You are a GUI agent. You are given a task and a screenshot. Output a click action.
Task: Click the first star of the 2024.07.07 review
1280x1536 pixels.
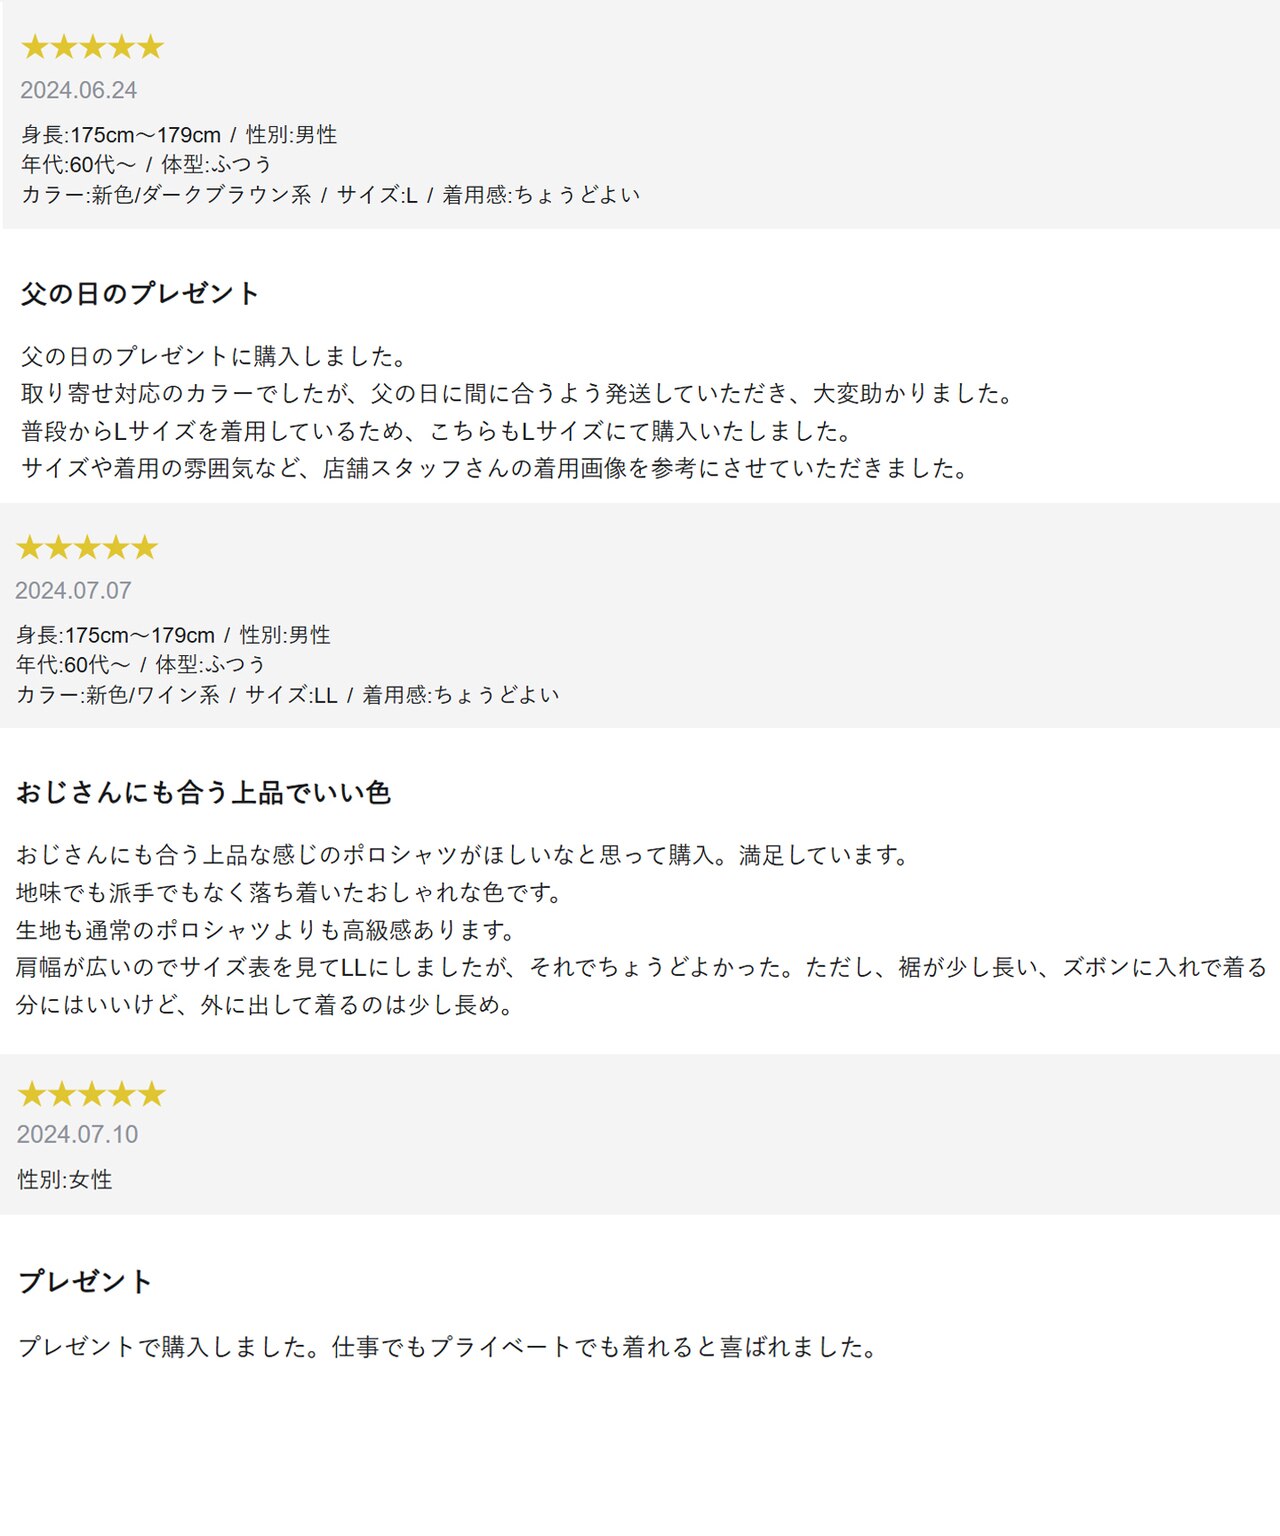point(30,547)
